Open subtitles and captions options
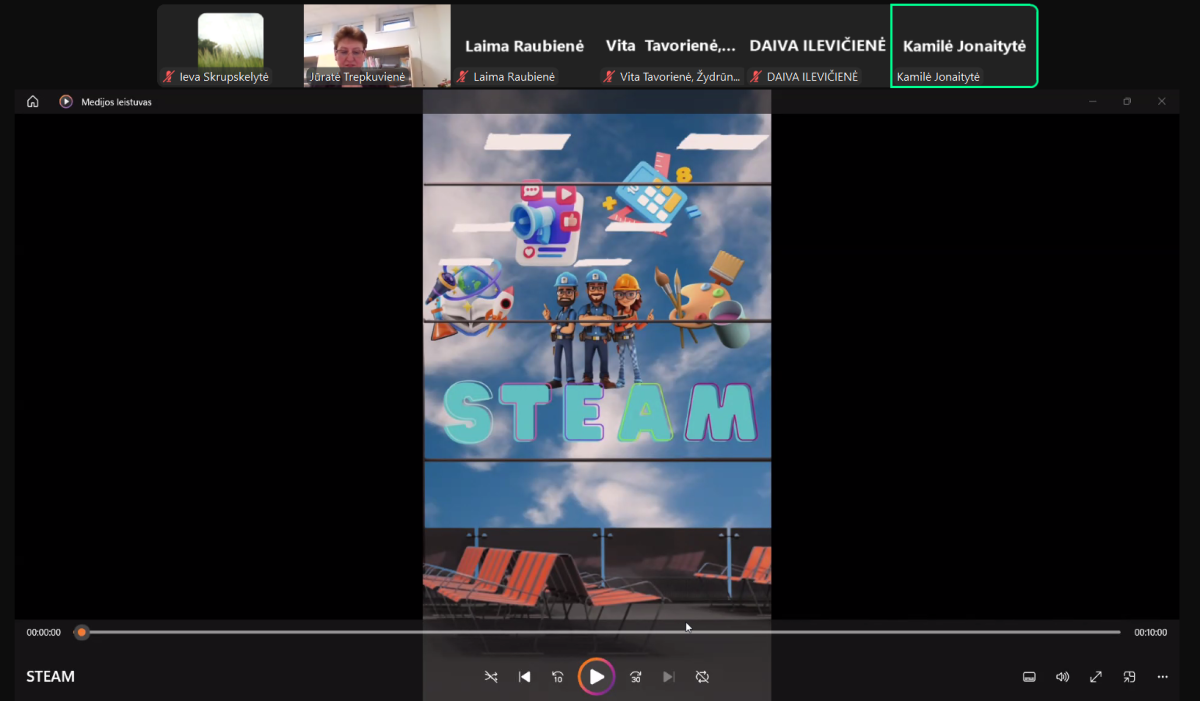This screenshot has height=701, width=1200. pos(1029,677)
